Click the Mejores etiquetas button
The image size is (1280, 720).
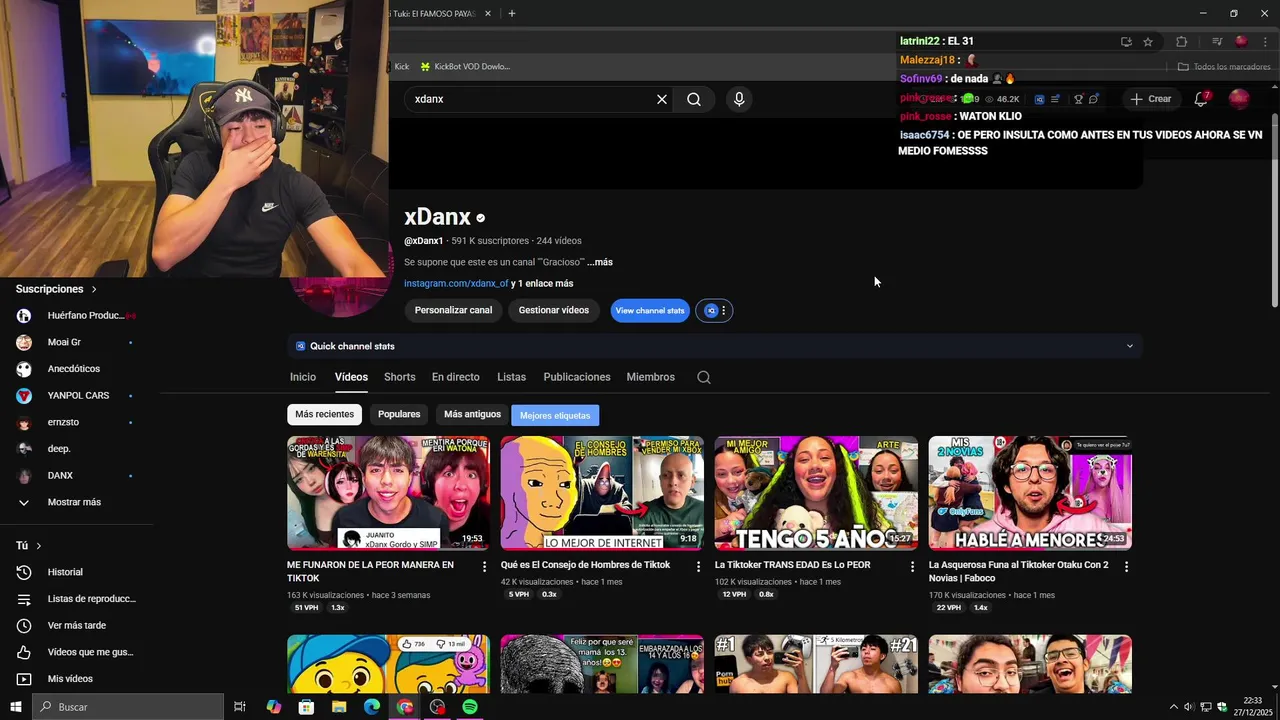(555, 415)
